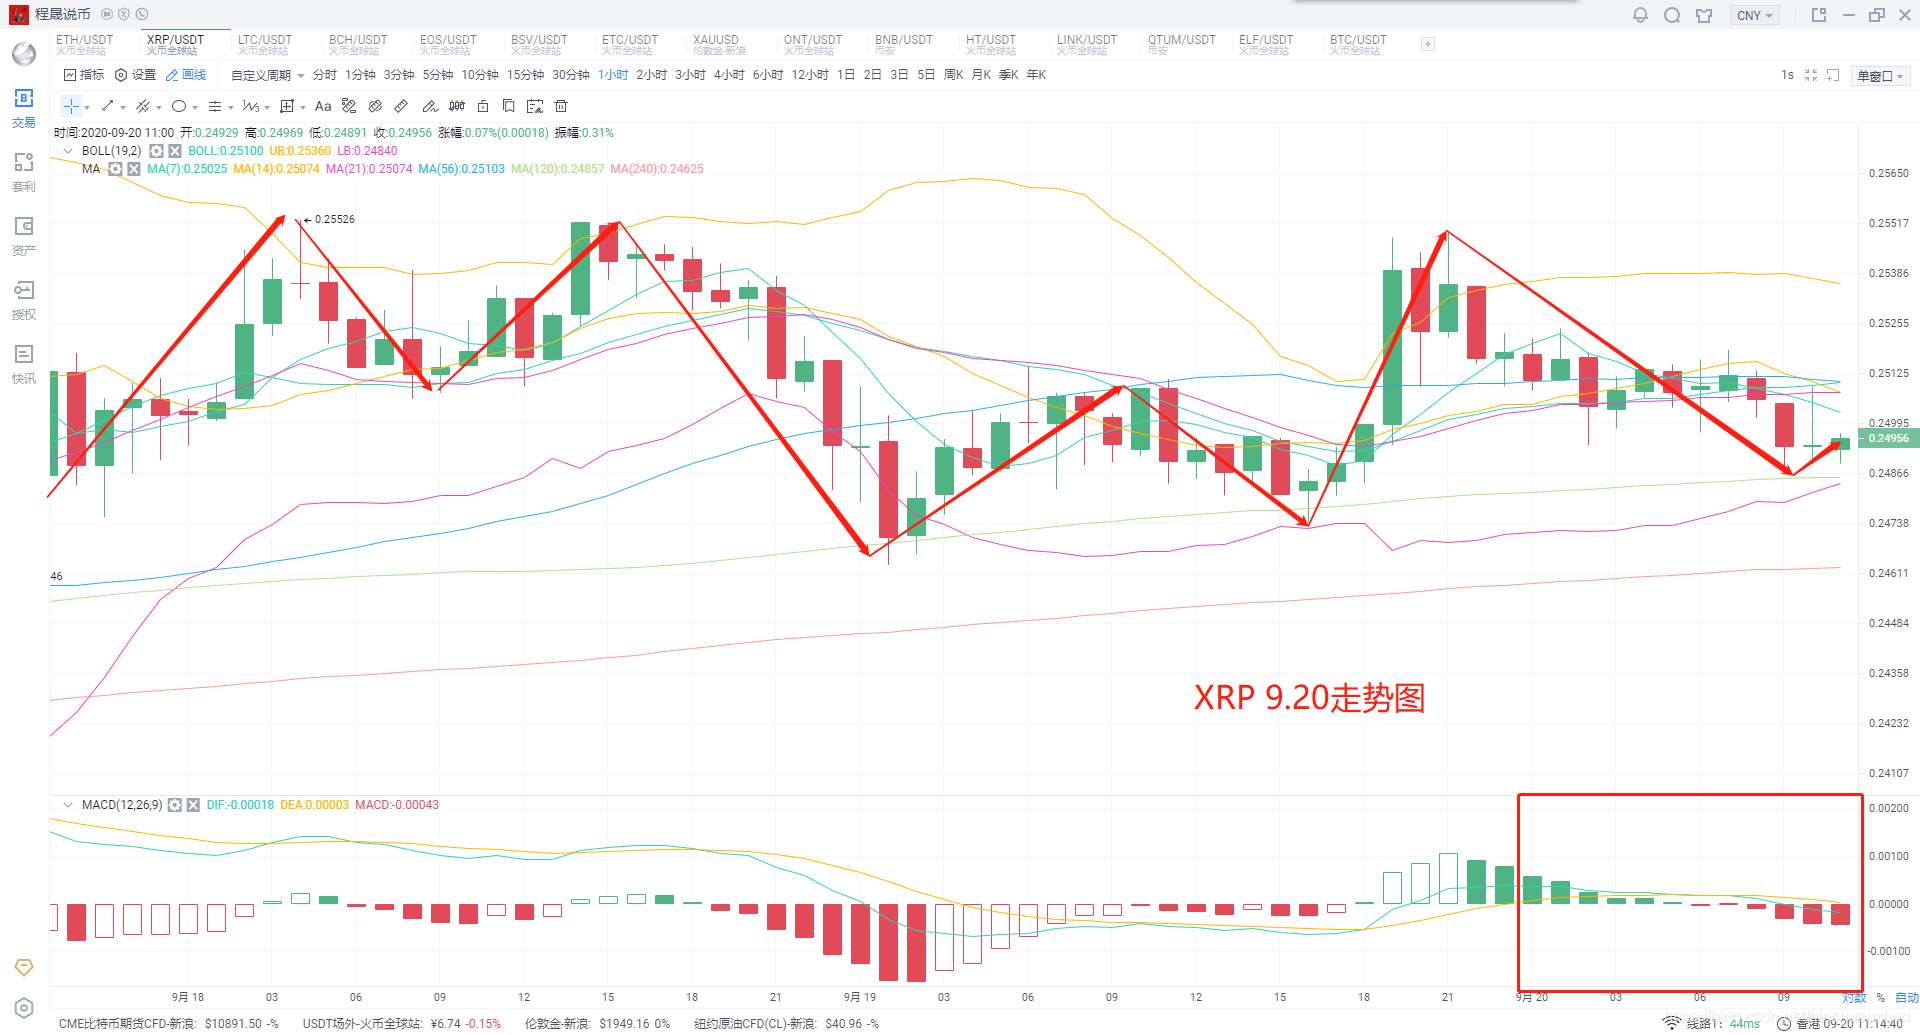Viewport: 1920px width, 1035px height.
Task: Toggle 自动 auto scale
Action: 1906,998
